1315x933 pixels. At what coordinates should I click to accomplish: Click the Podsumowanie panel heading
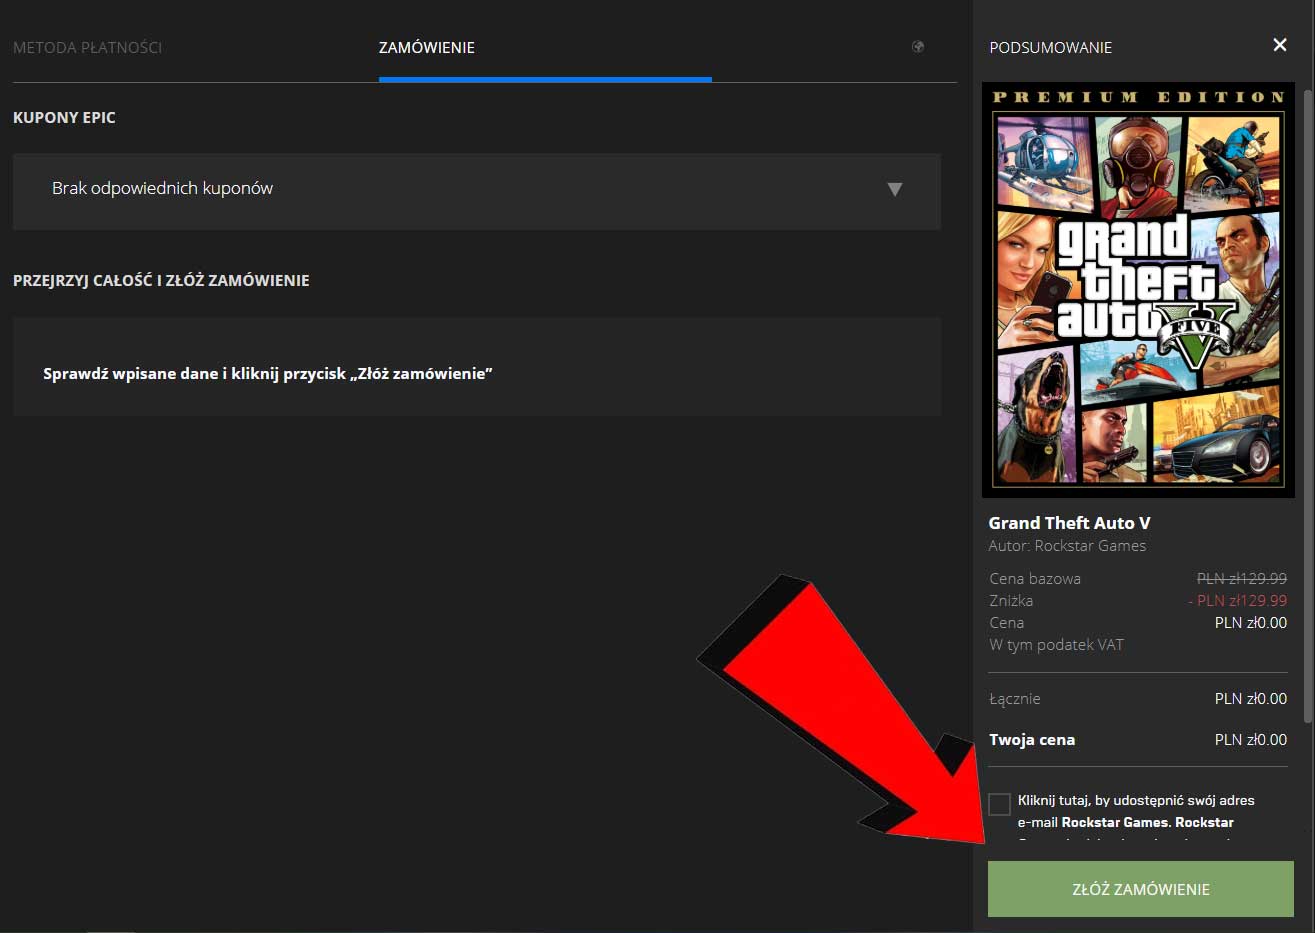(1050, 47)
